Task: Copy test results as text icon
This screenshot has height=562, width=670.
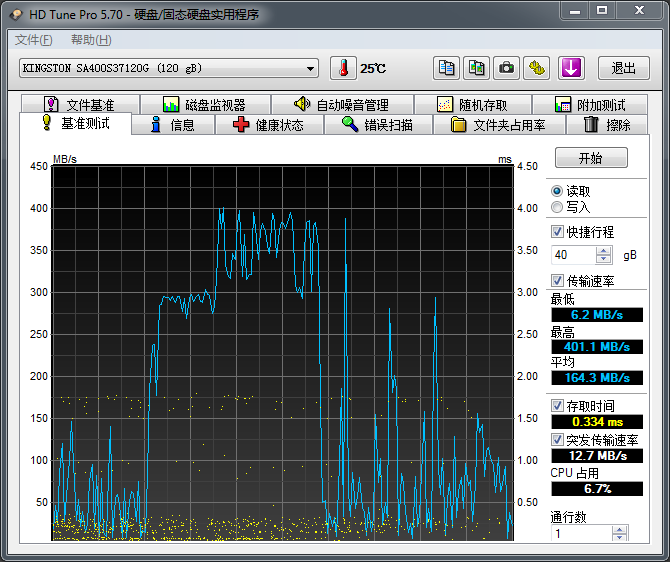Action: pos(447,68)
